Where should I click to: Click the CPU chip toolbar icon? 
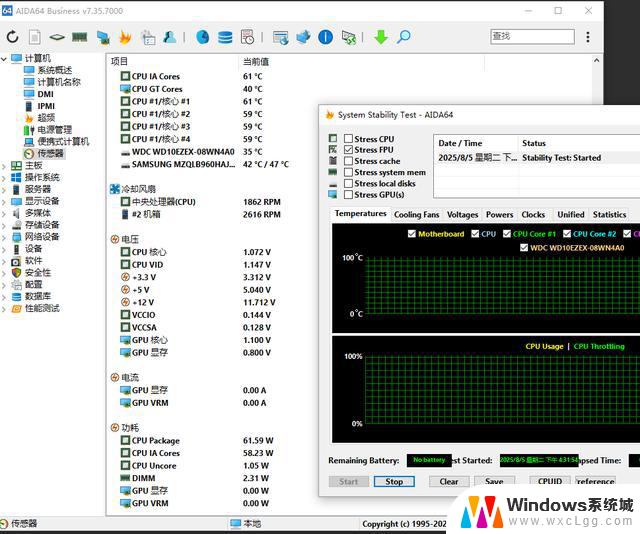(57, 37)
